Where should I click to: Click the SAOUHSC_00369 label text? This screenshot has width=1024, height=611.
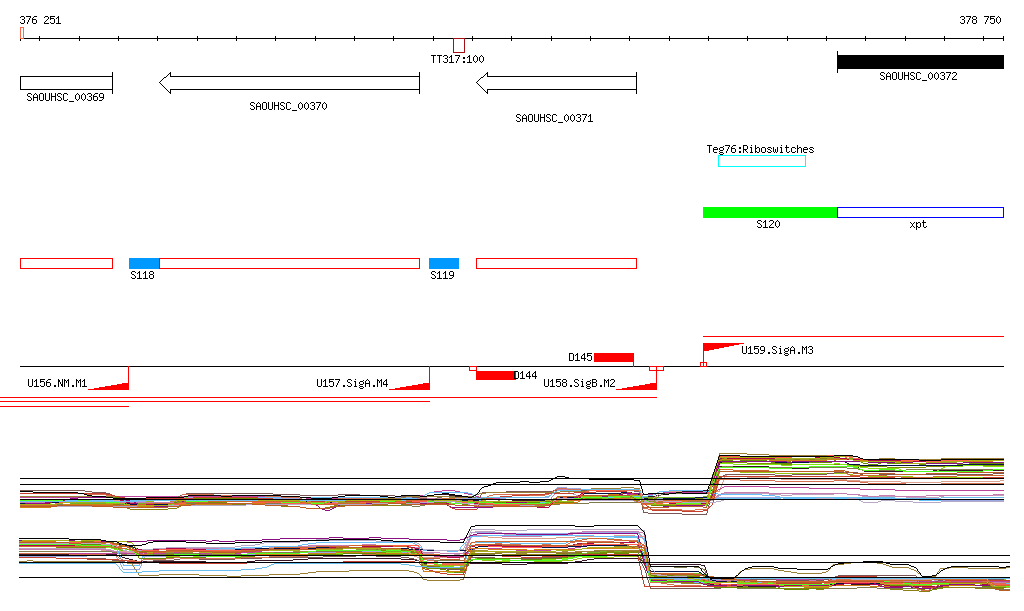click(x=65, y=97)
